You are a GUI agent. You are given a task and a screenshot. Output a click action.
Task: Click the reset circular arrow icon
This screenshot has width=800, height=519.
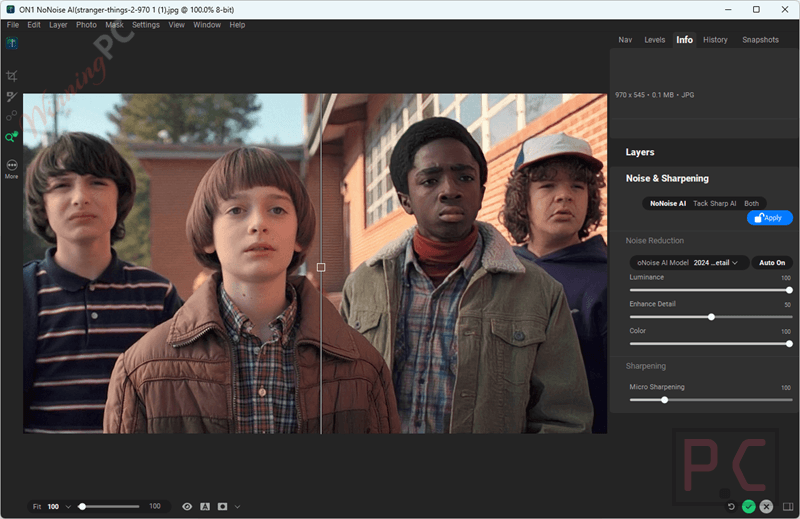[x=731, y=506]
